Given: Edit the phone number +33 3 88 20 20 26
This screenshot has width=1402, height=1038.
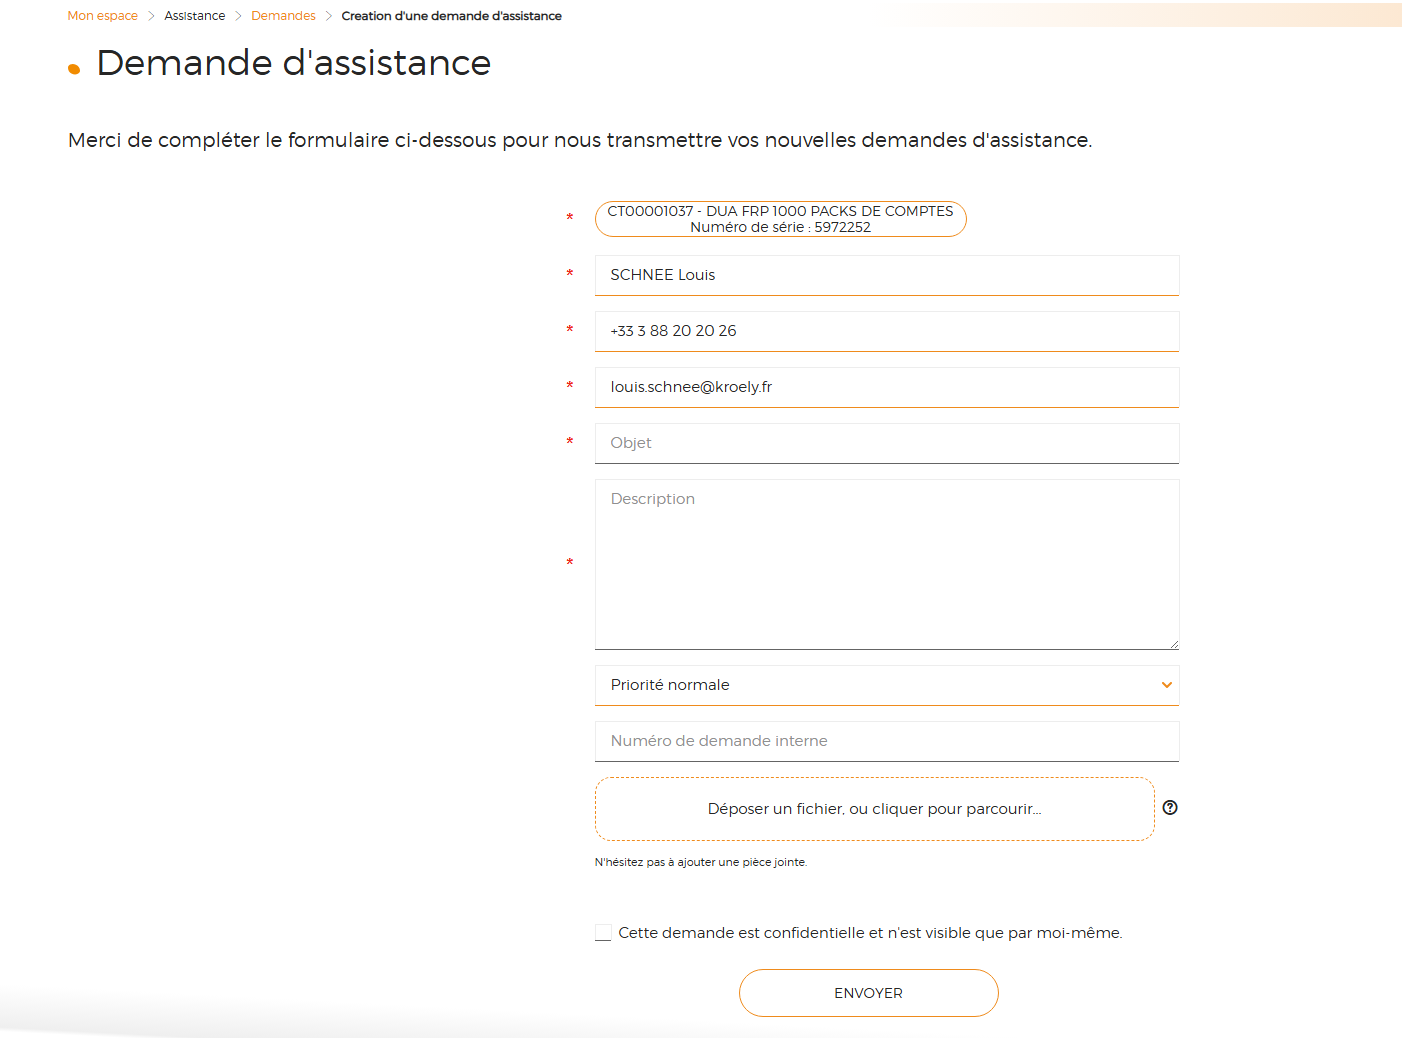Looking at the screenshot, I should pos(887,331).
